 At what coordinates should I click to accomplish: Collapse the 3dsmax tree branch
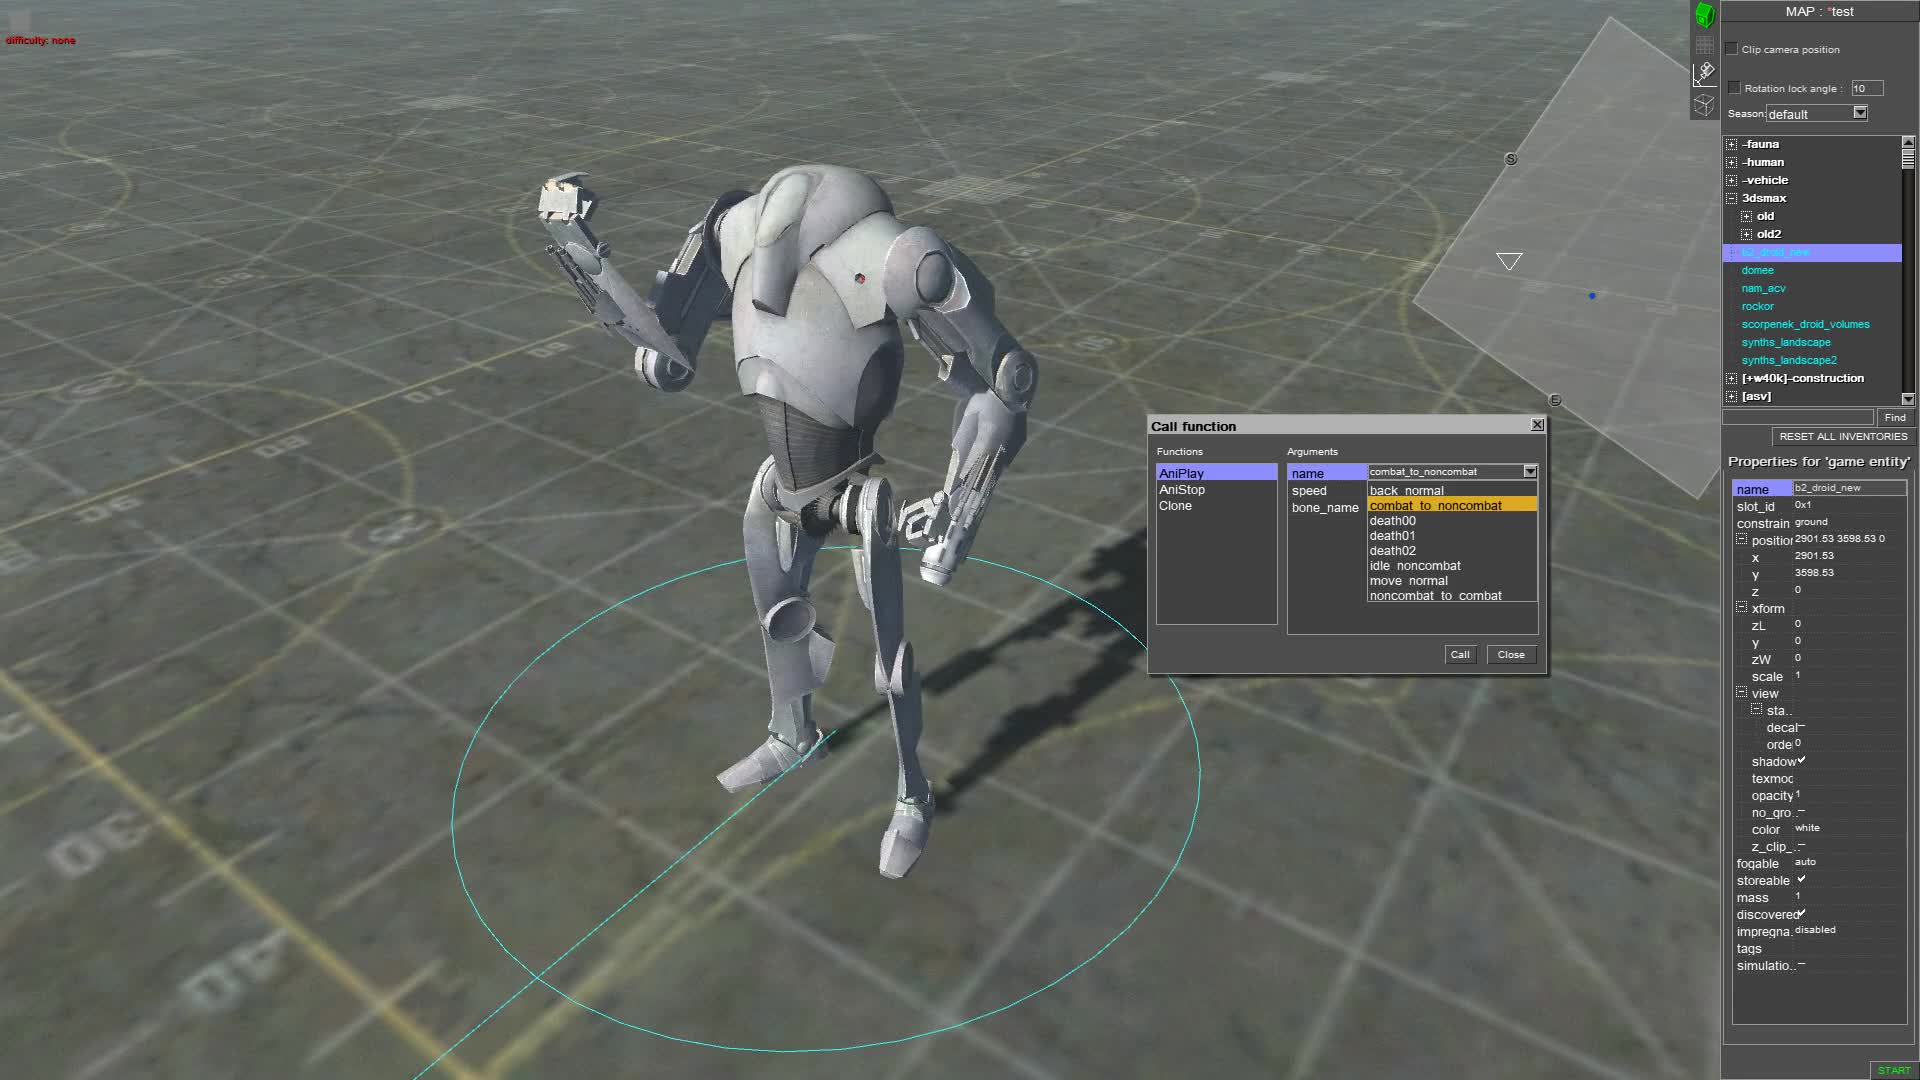(1731, 198)
